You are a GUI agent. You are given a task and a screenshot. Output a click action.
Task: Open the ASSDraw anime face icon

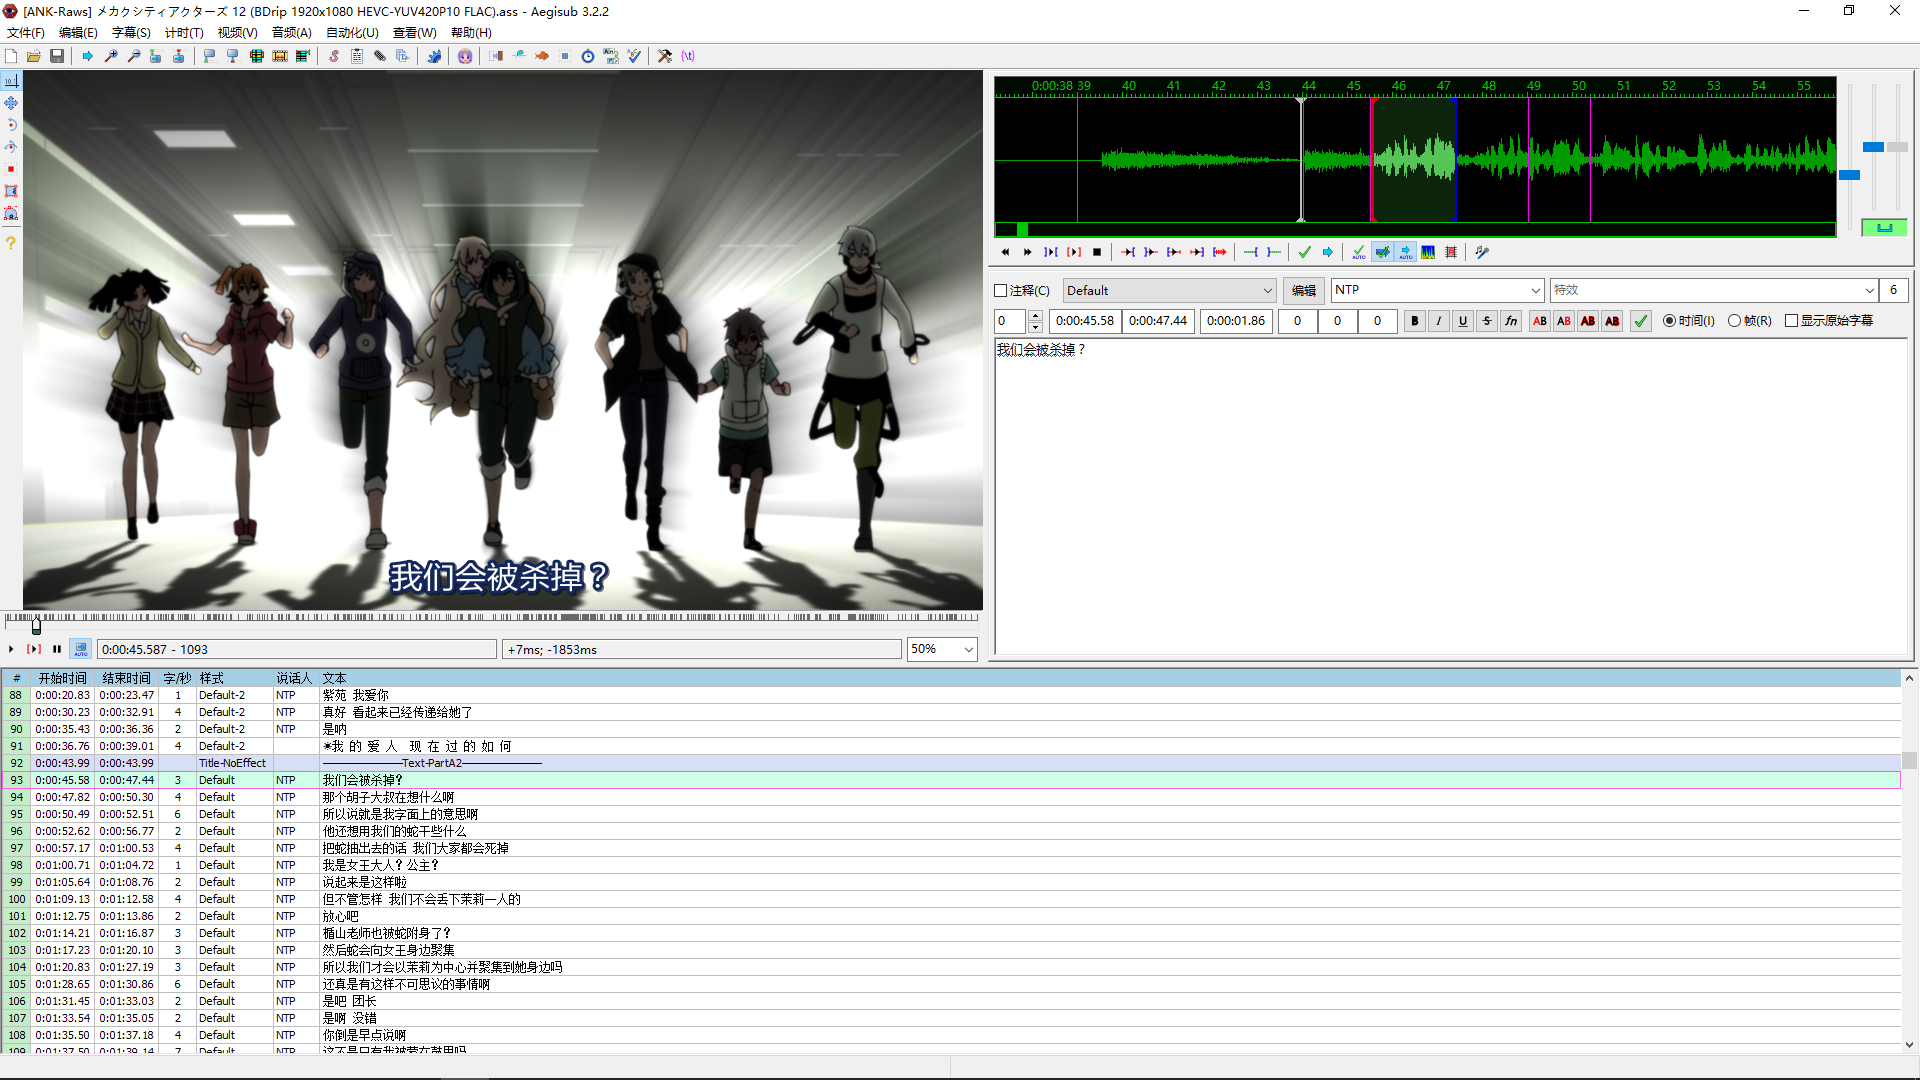pyautogui.click(x=465, y=56)
